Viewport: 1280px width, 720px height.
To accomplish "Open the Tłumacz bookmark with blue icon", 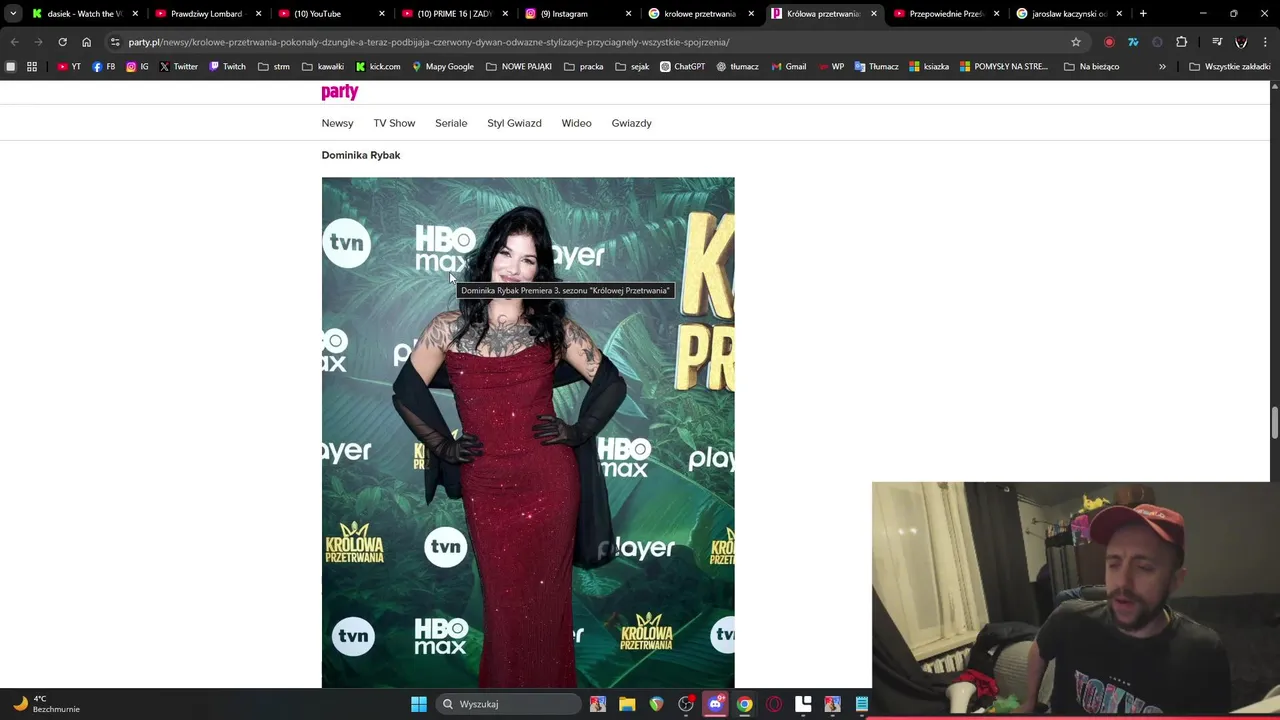I will 876,67.
